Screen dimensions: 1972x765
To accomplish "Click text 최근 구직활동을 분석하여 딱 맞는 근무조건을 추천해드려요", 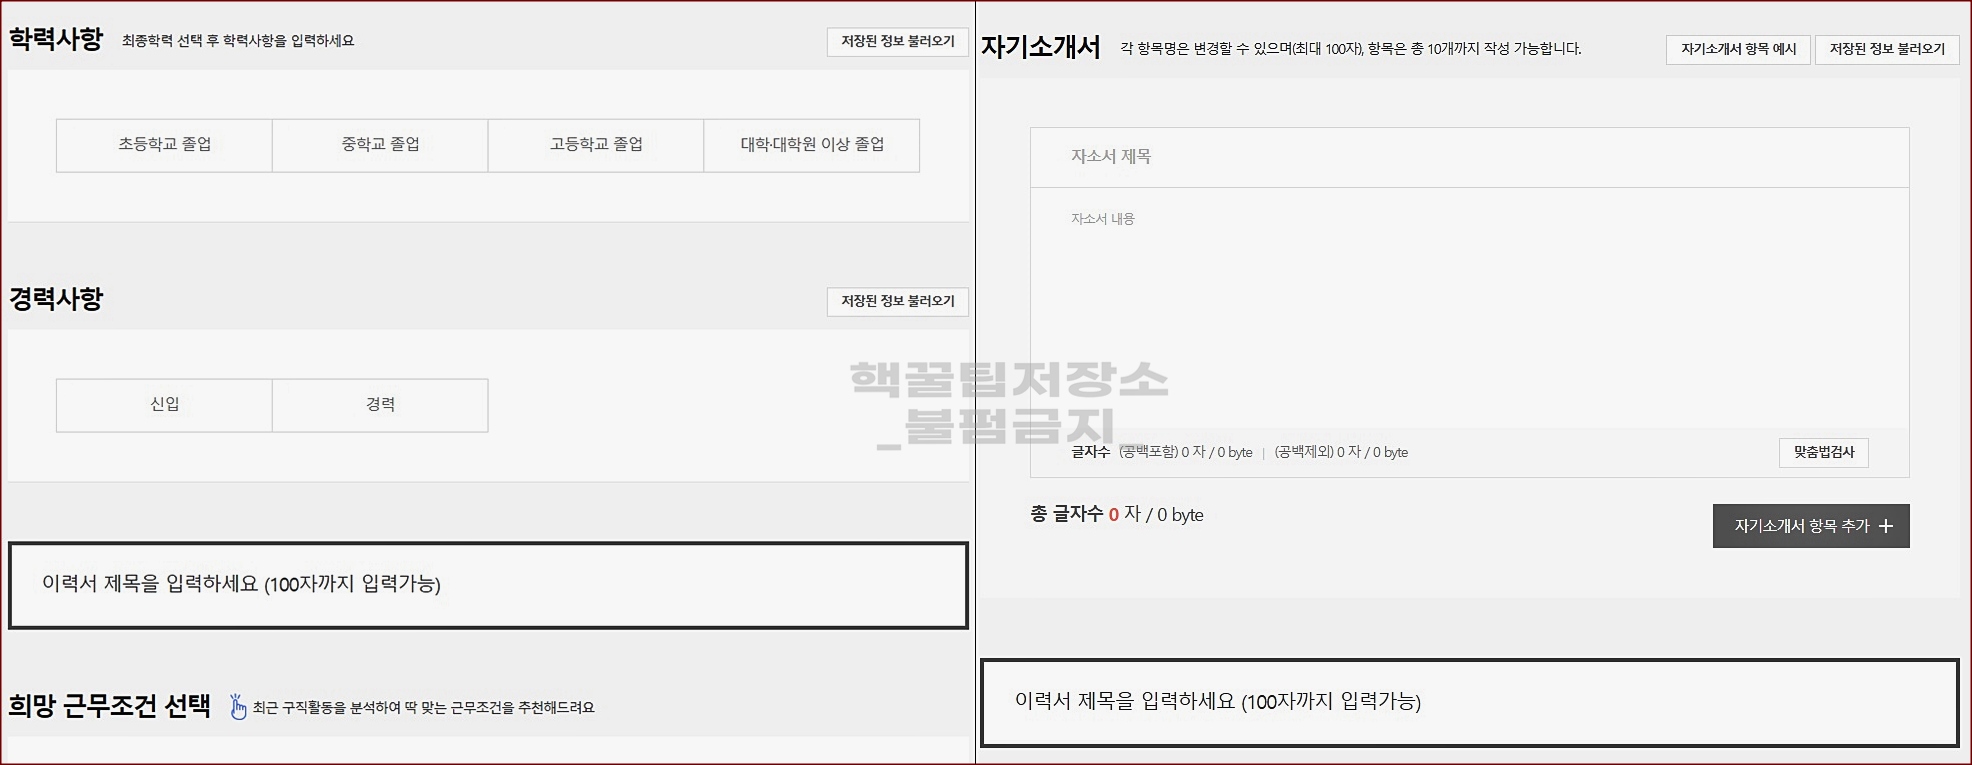I will [x=423, y=708].
